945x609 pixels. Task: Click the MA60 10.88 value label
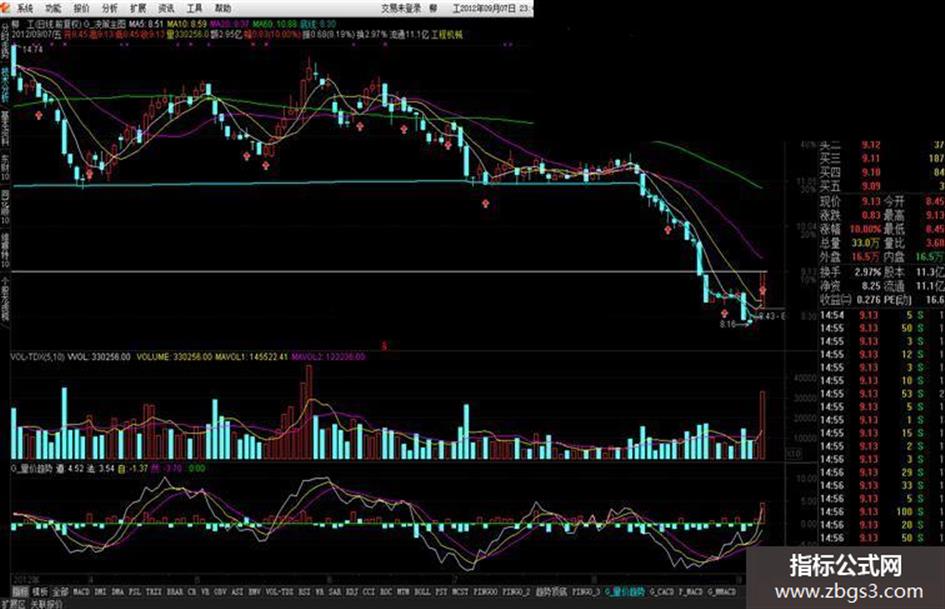pyautogui.click(x=274, y=24)
